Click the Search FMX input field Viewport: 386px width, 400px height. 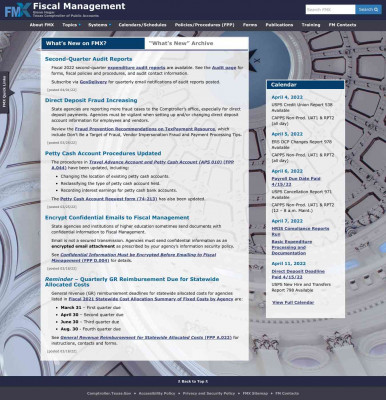pos(330,10)
